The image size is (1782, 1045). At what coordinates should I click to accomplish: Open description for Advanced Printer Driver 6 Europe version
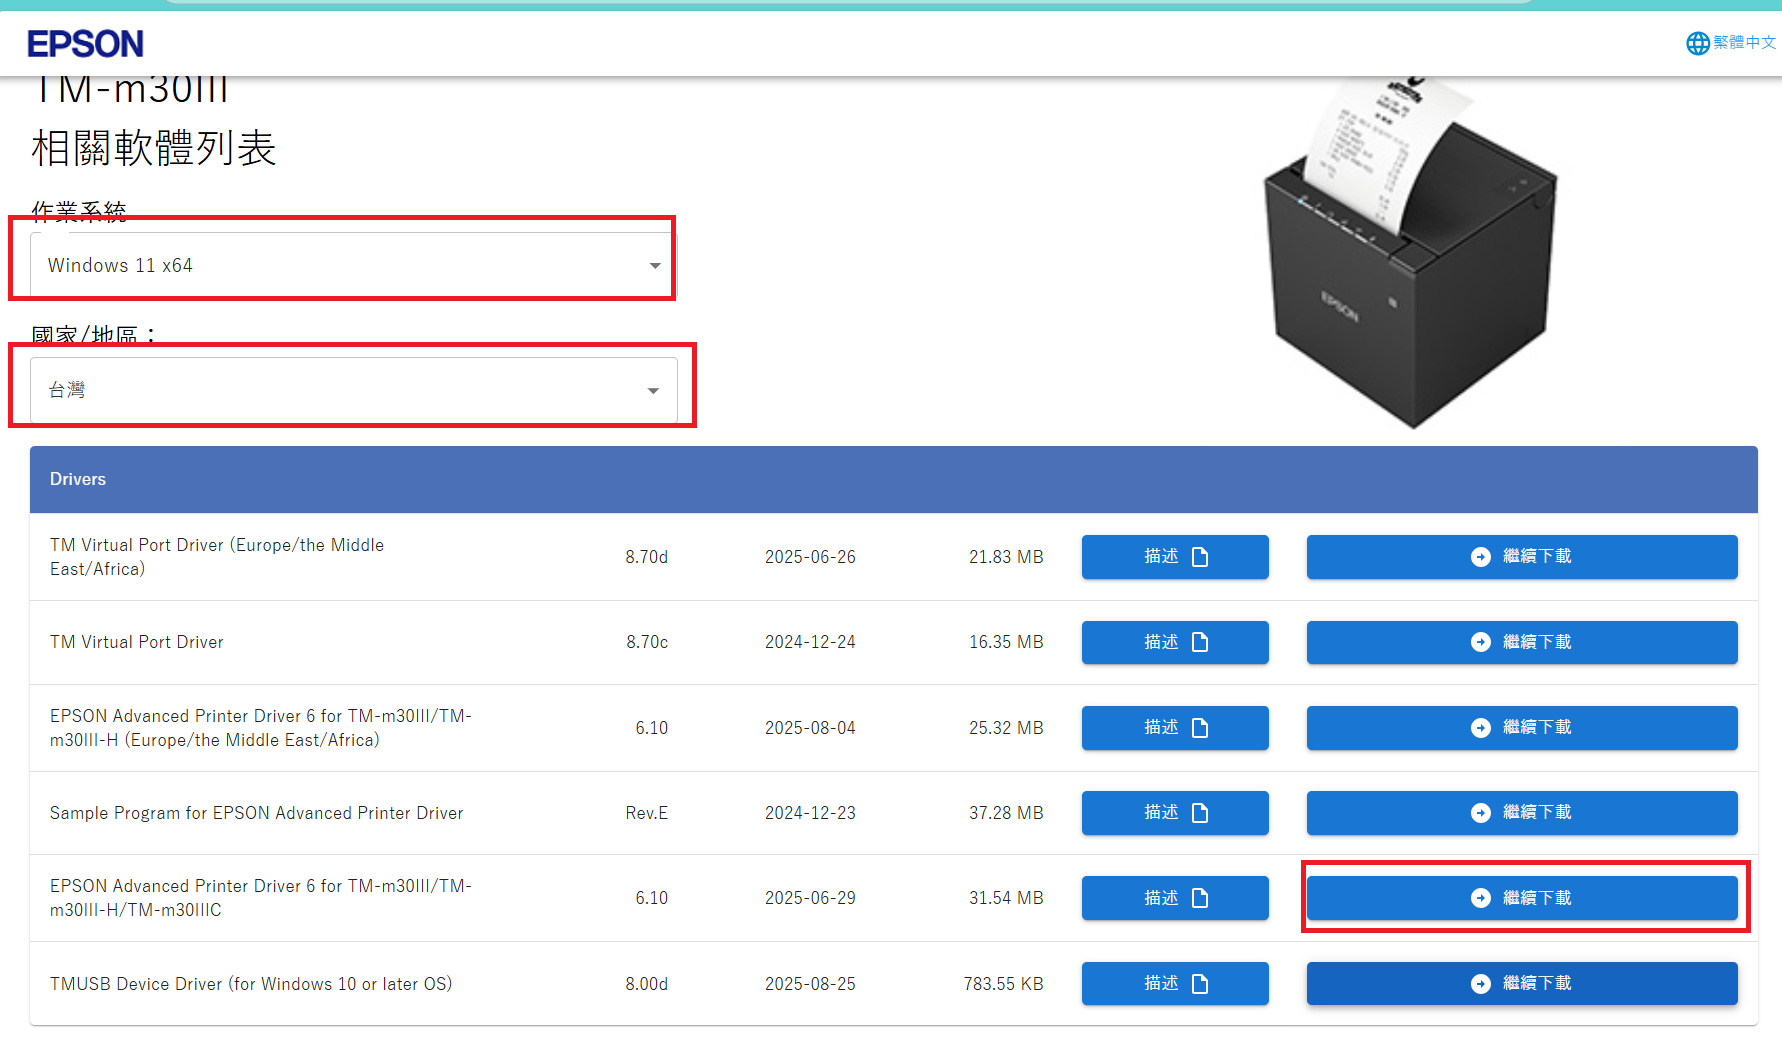click(x=1175, y=728)
